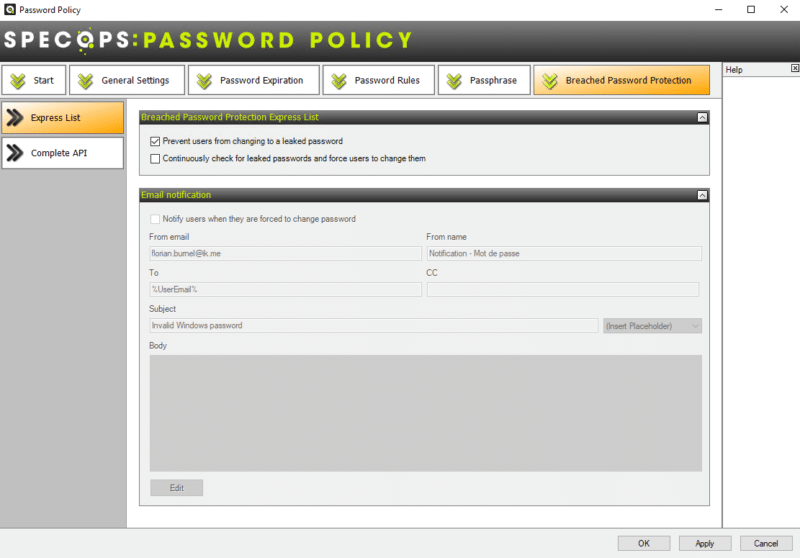Click the From email field
Viewport: 800px width, 558px height.
(x=285, y=253)
